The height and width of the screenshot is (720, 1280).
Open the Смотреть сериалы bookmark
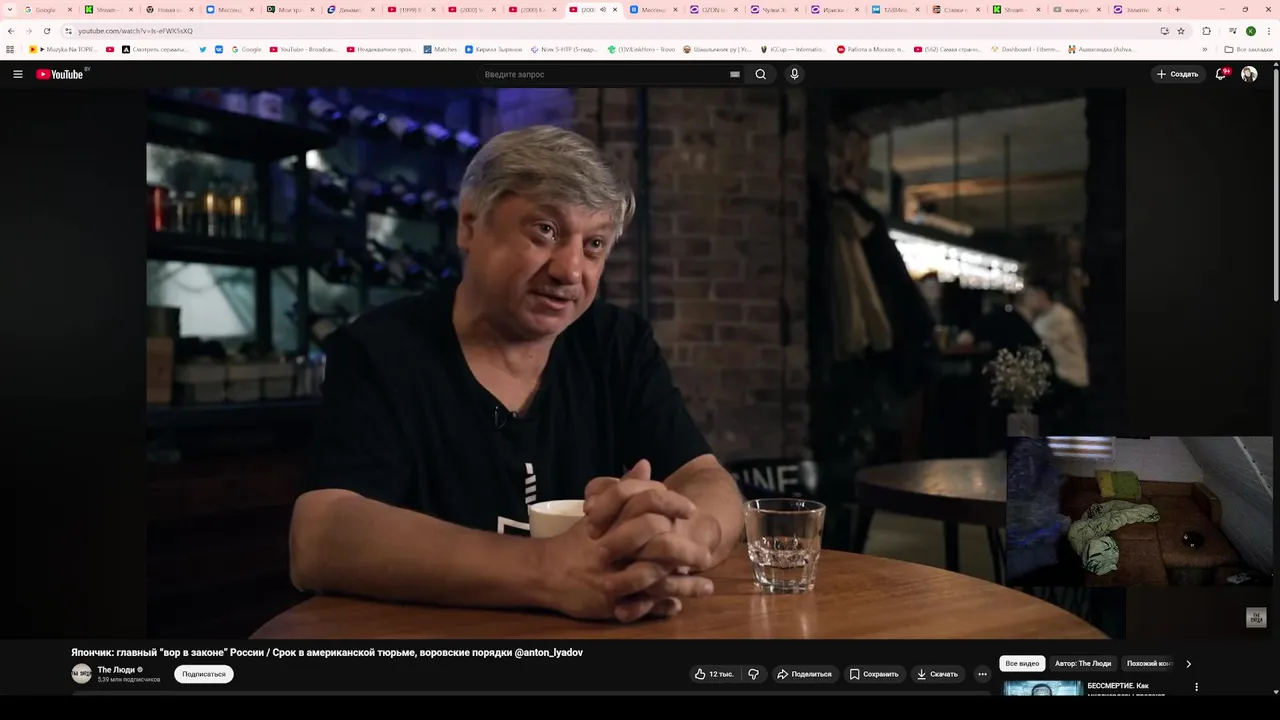[x=154, y=49]
